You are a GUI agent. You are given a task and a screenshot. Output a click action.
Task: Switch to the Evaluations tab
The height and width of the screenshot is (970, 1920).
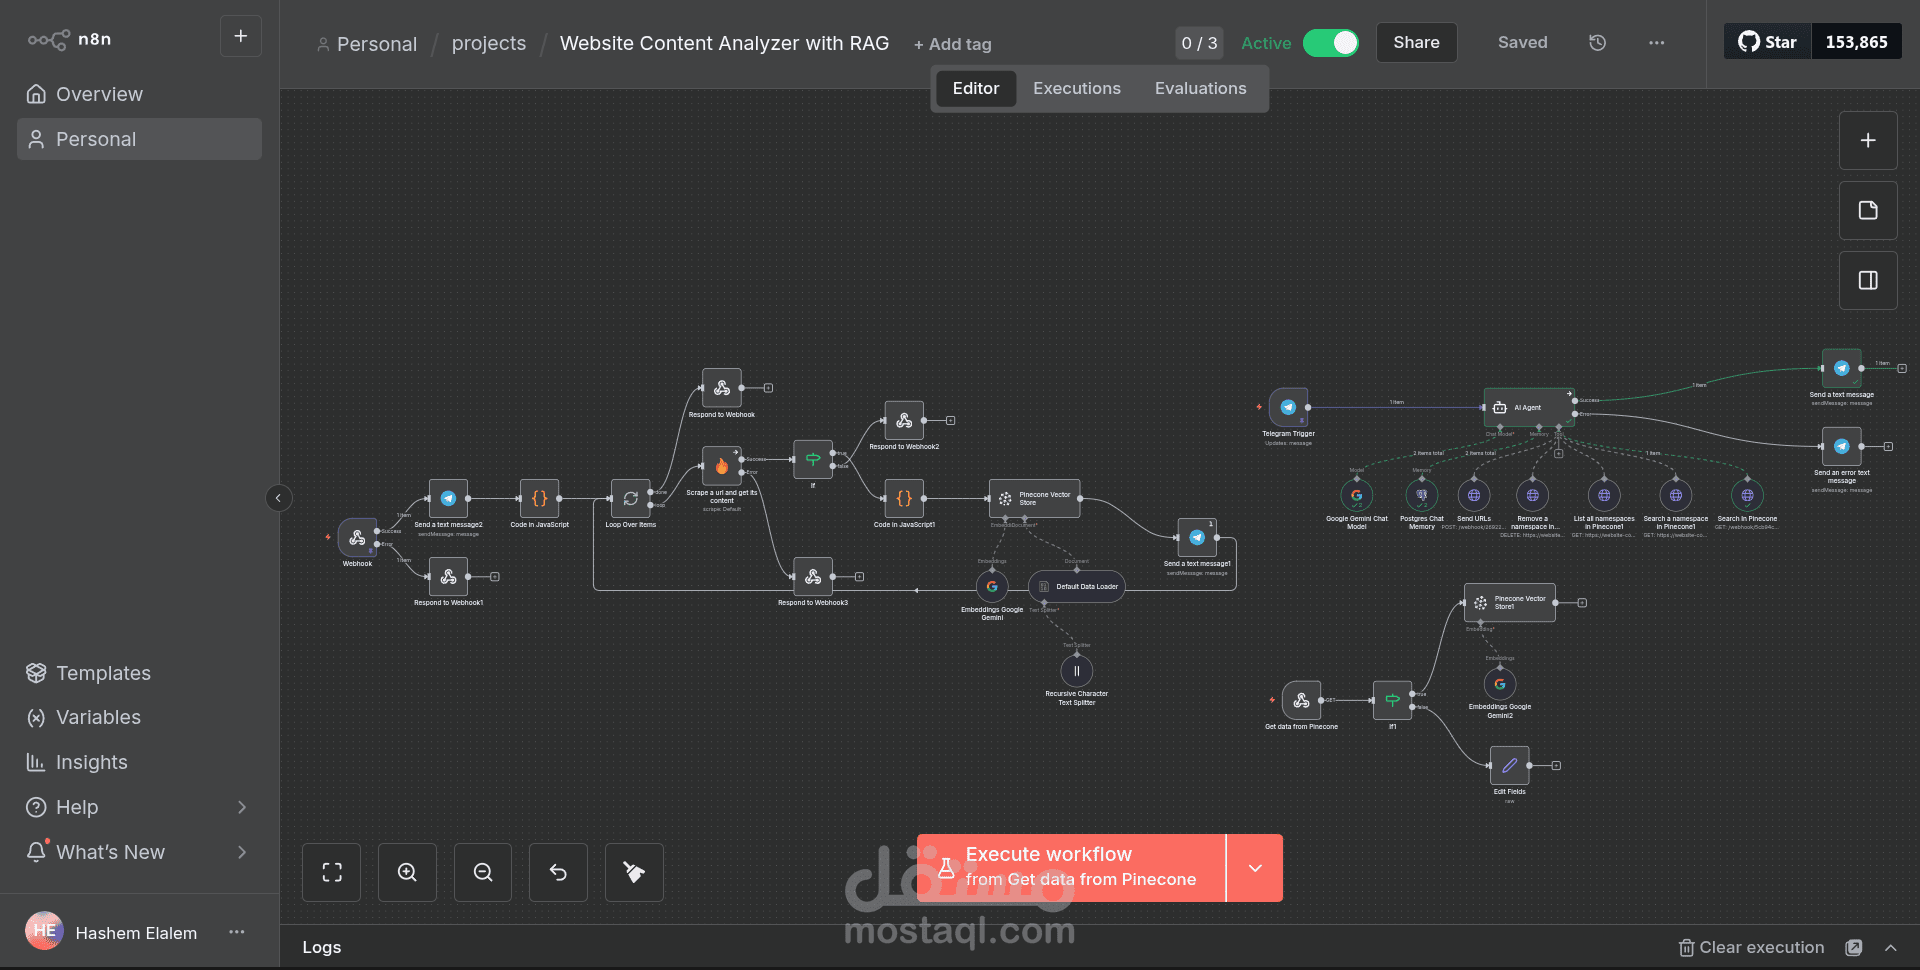1200,89
